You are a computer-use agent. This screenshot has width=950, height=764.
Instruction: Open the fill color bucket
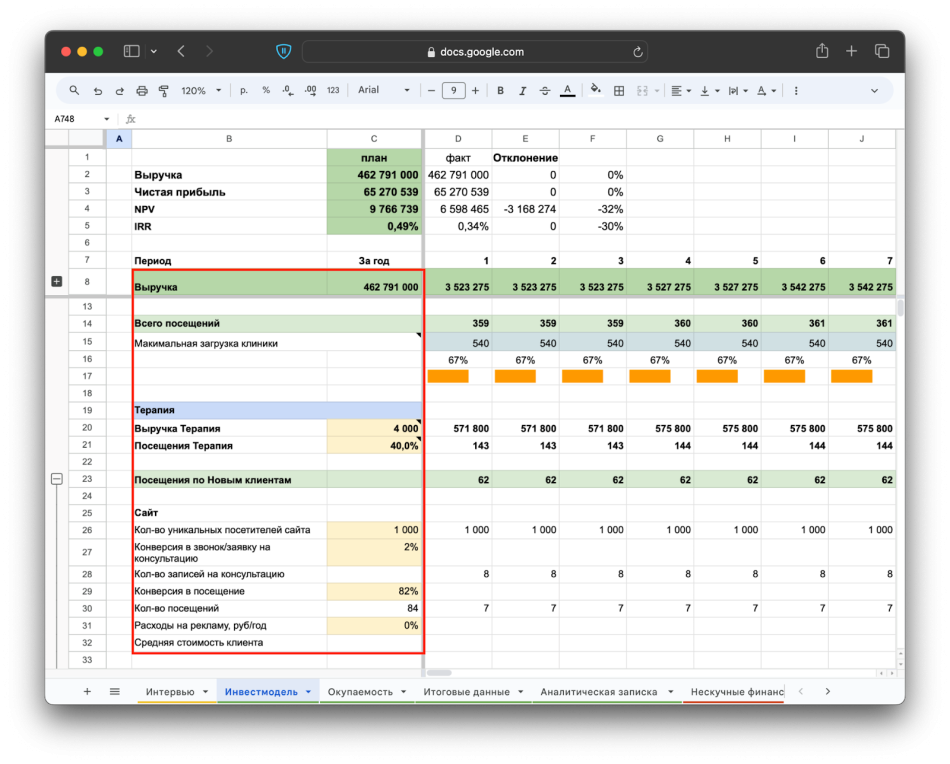click(595, 90)
